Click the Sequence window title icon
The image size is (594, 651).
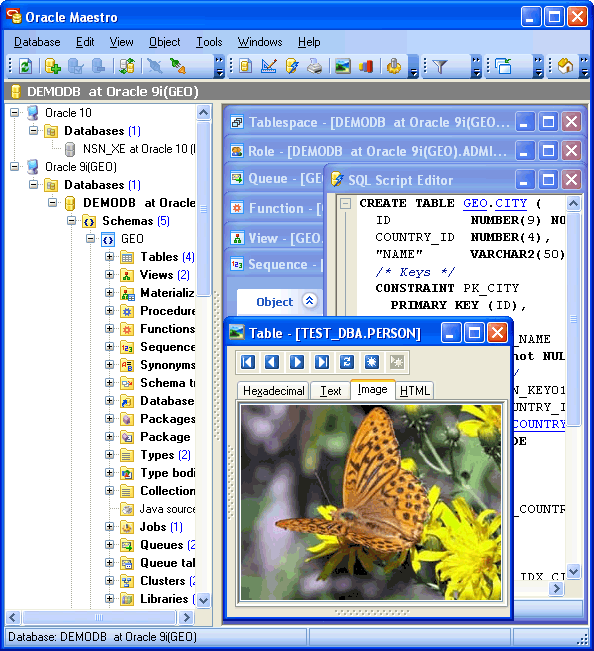click(237, 264)
